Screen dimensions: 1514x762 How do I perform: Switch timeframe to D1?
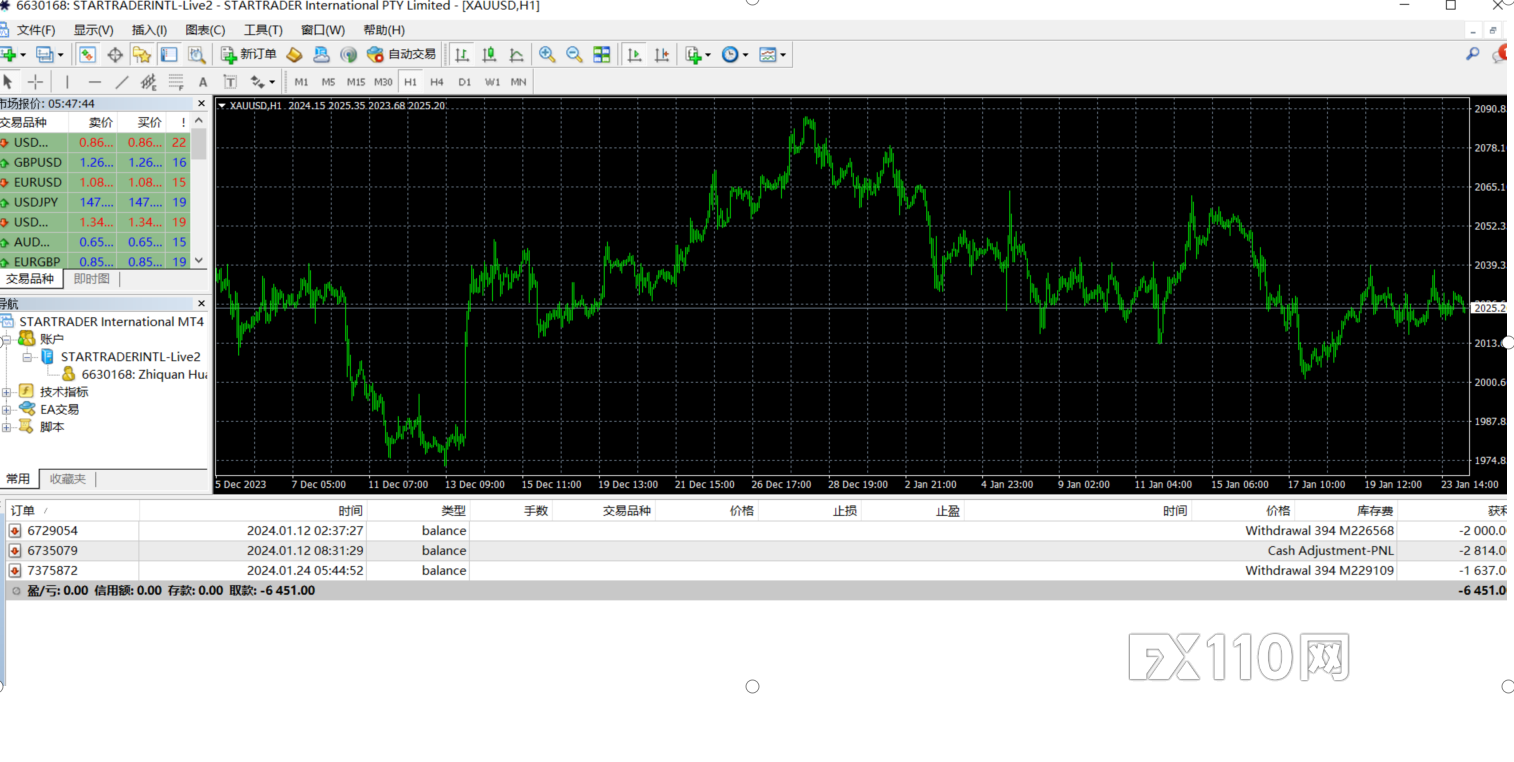[465, 82]
